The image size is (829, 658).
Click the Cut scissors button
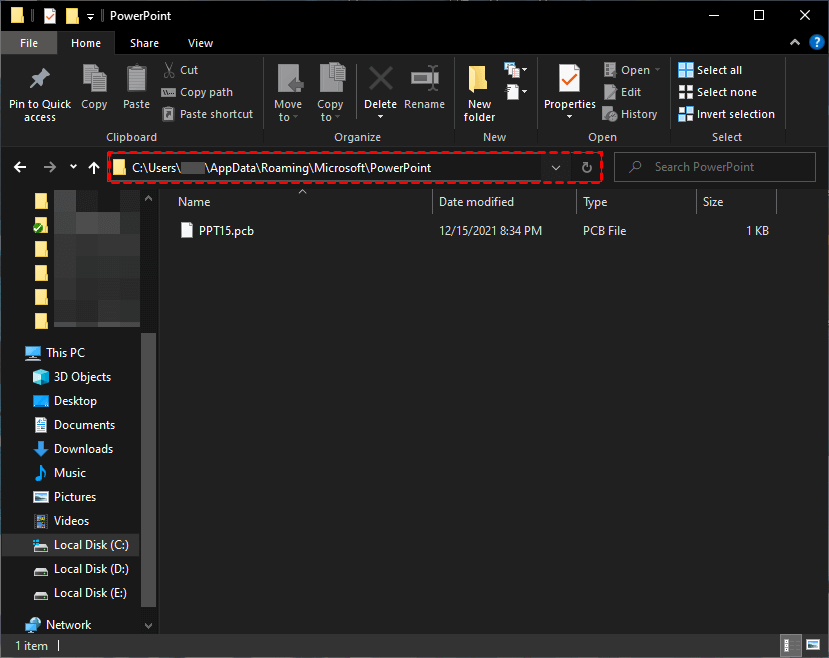(x=180, y=70)
